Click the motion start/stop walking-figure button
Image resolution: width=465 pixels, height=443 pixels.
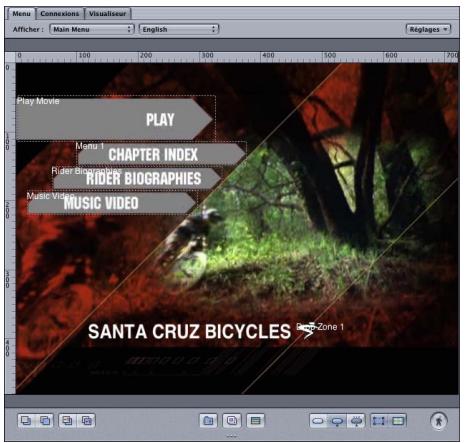439,421
